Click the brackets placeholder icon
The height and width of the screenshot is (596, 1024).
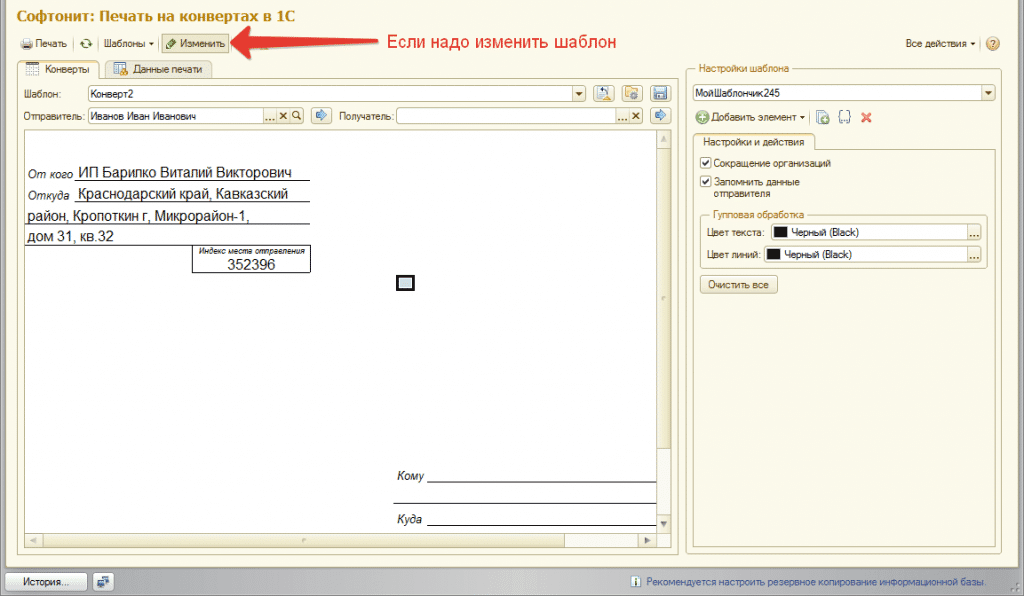pyautogui.click(x=844, y=118)
